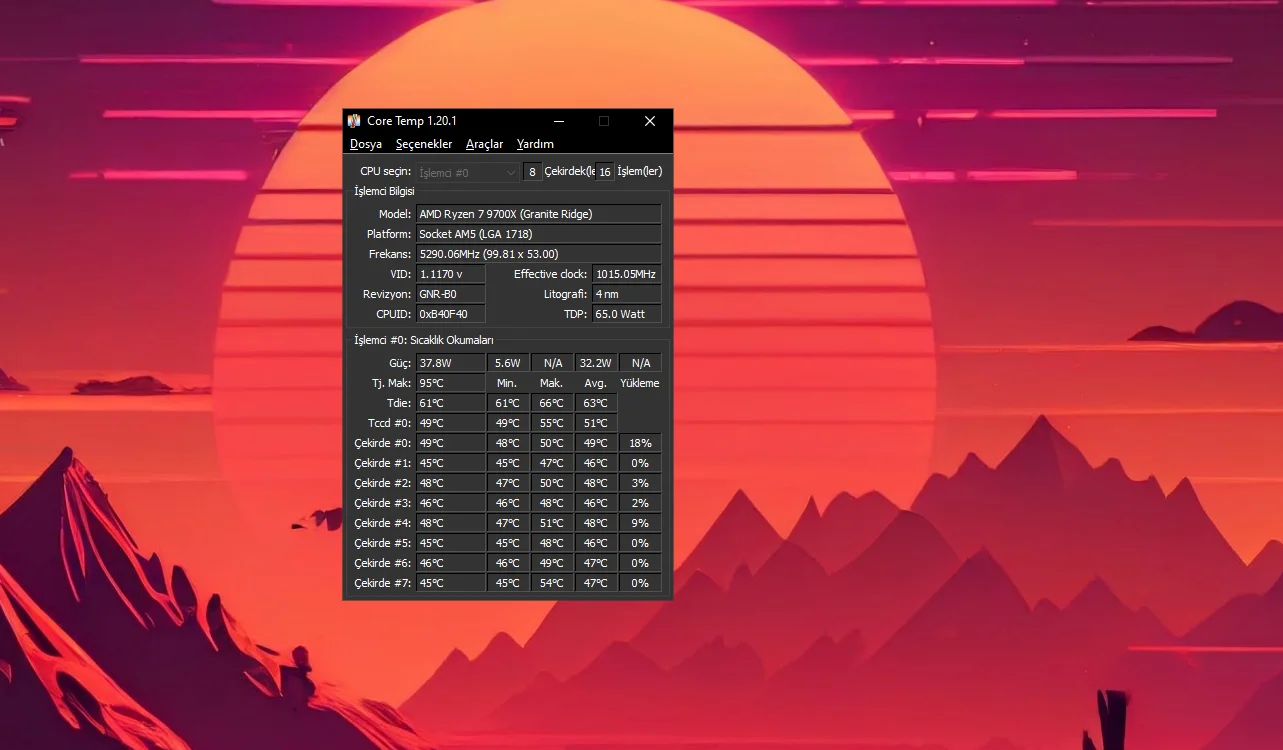This screenshot has width=1283, height=750.
Task: Click the Tdie Avg. value 63°C
Action: (596, 403)
